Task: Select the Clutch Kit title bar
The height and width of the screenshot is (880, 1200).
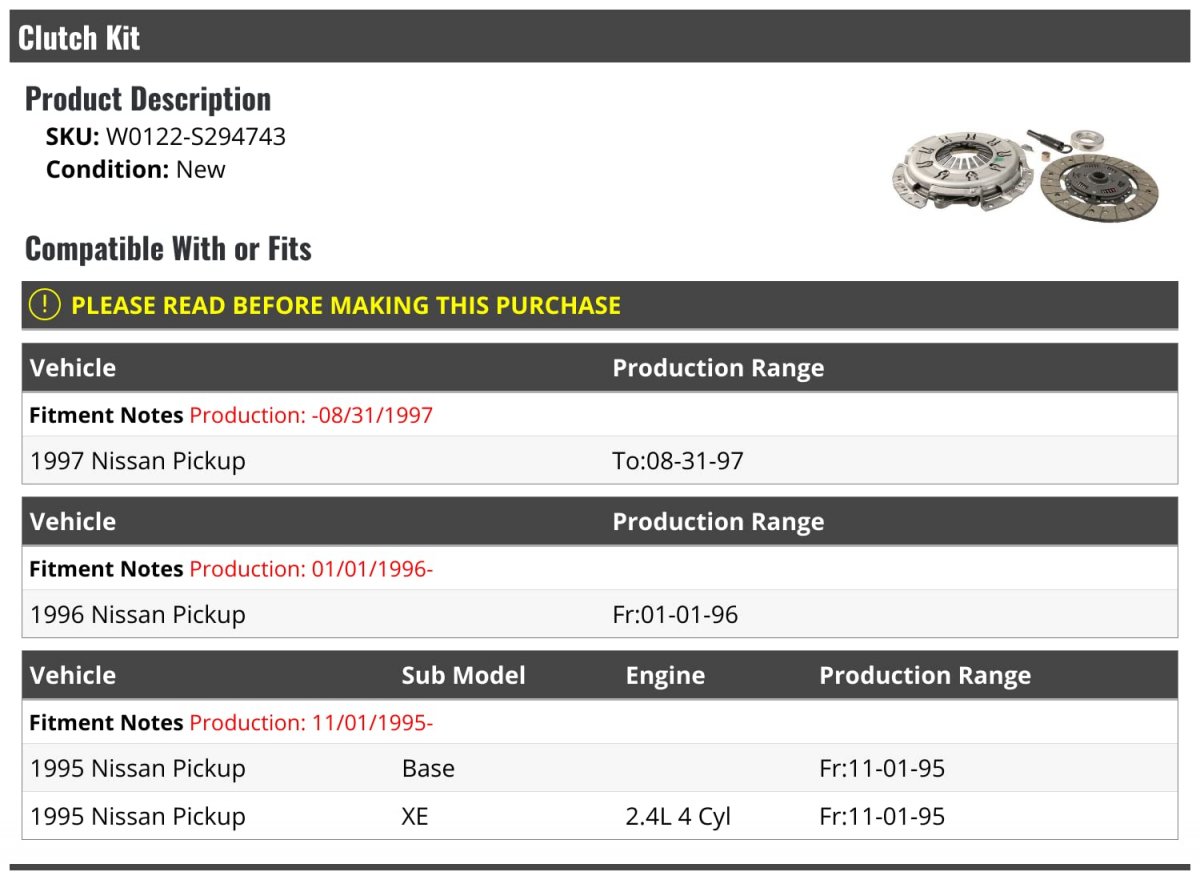Action: click(x=600, y=37)
